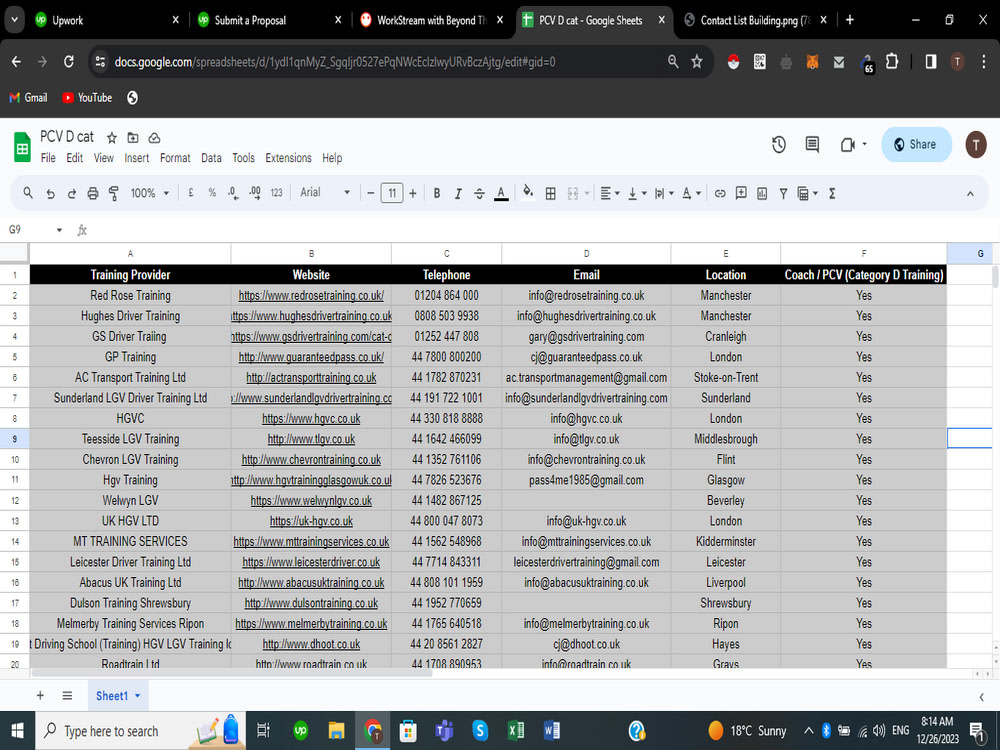
Task: Open more number formats 123
Action: click(276, 193)
